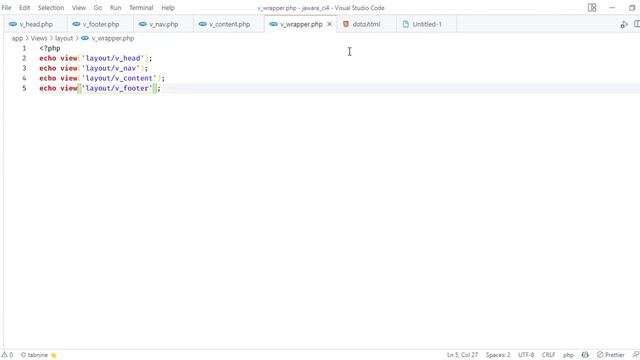Click line number 5 in the gutter
This screenshot has height=360, width=640.
coord(24,88)
